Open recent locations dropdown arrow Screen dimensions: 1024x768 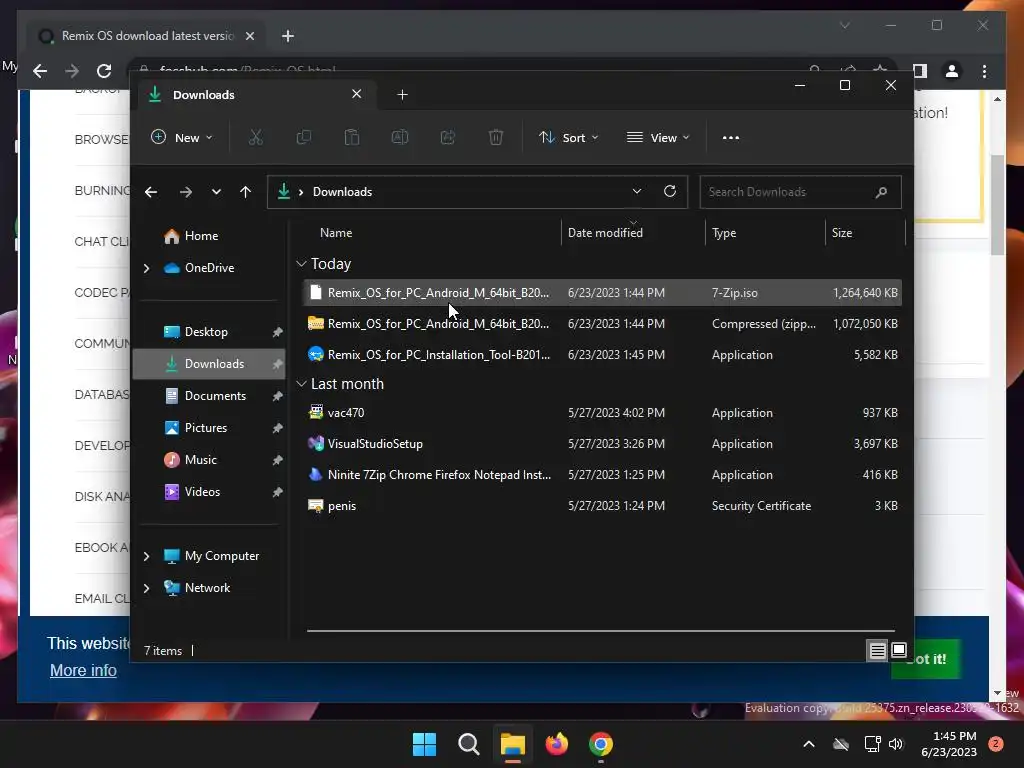[216, 192]
